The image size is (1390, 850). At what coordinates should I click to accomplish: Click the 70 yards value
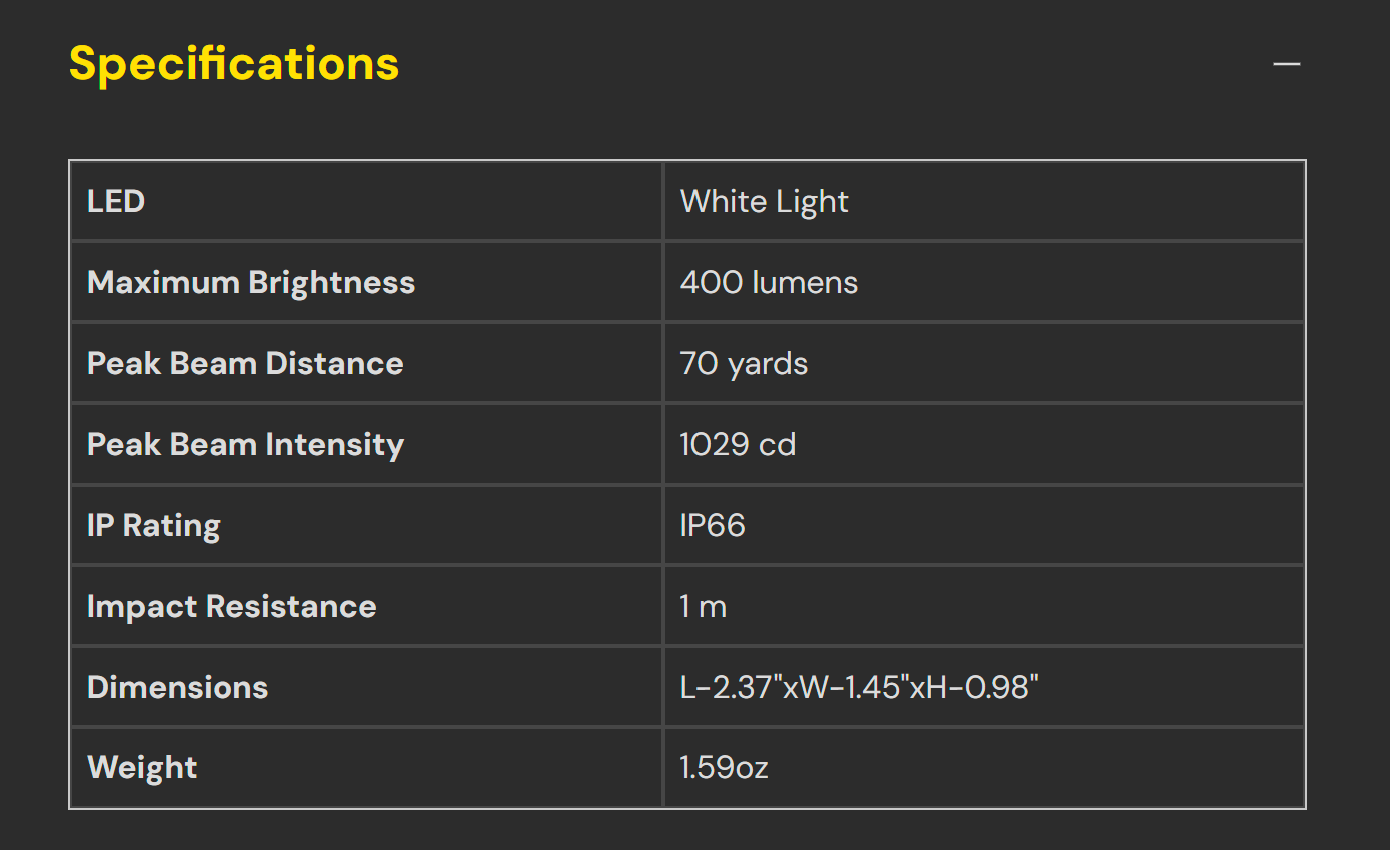point(744,363)
